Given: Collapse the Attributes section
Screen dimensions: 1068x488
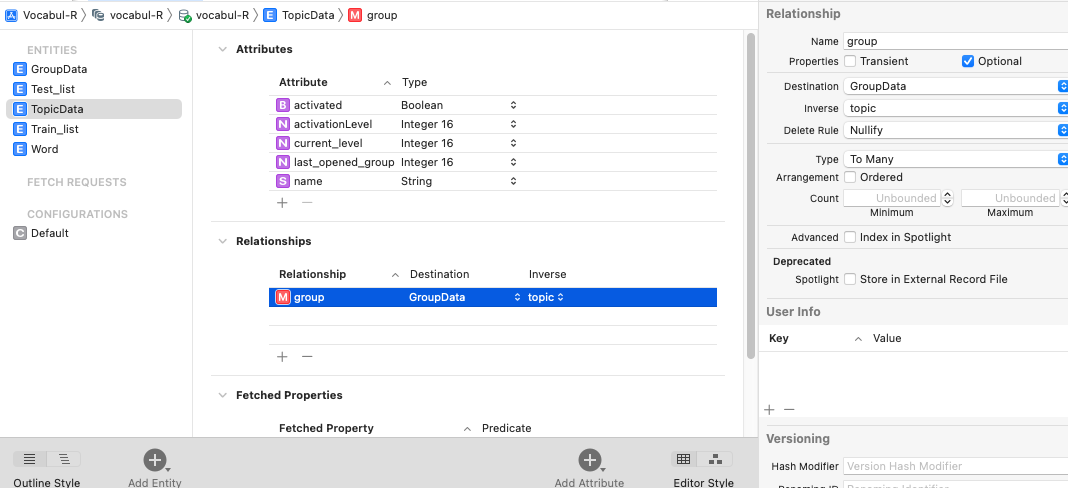Looking at the screenshot, I should 222,49.
